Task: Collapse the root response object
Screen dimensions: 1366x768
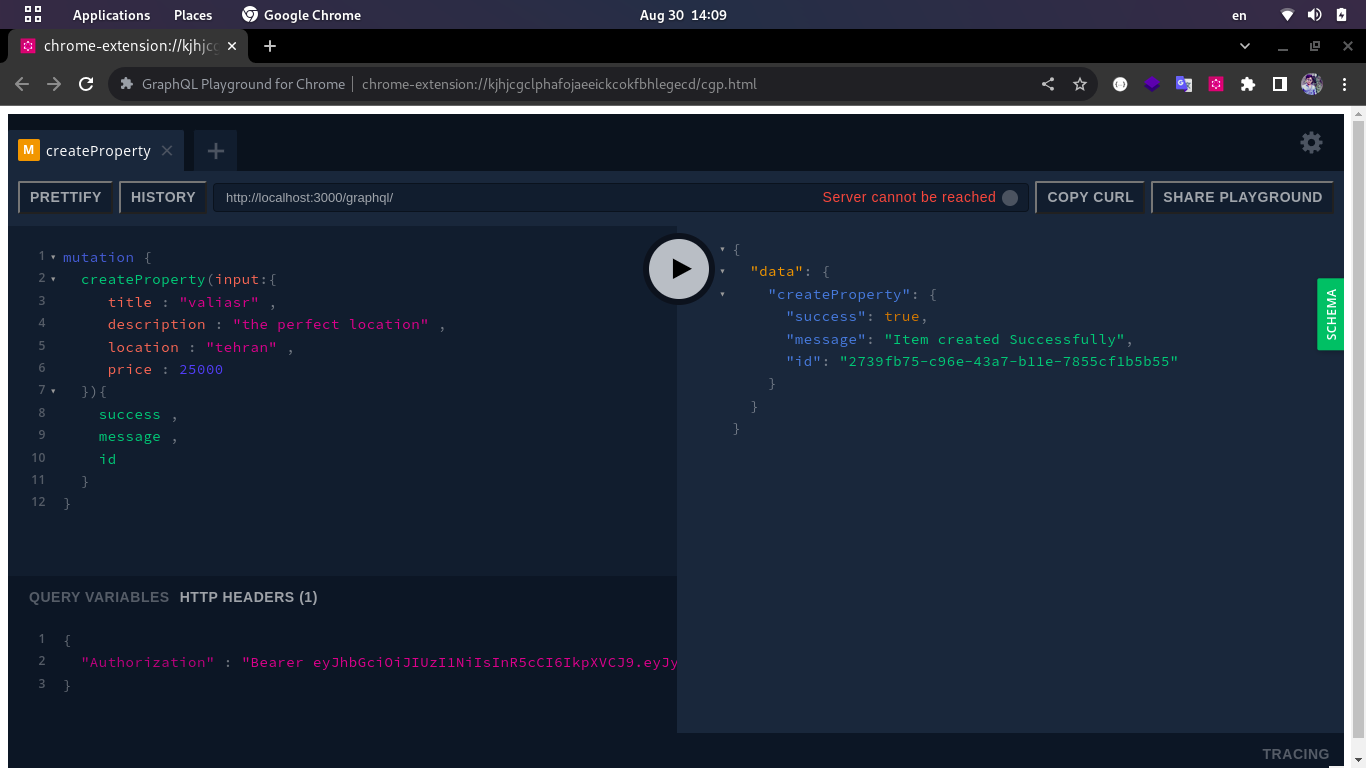Action: click(722, 249)
